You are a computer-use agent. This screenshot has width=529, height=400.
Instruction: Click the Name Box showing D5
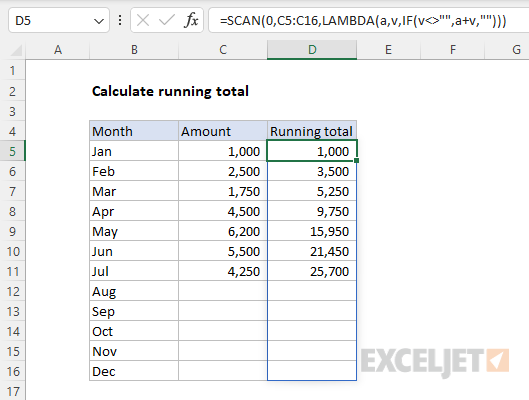coord(59,21)
